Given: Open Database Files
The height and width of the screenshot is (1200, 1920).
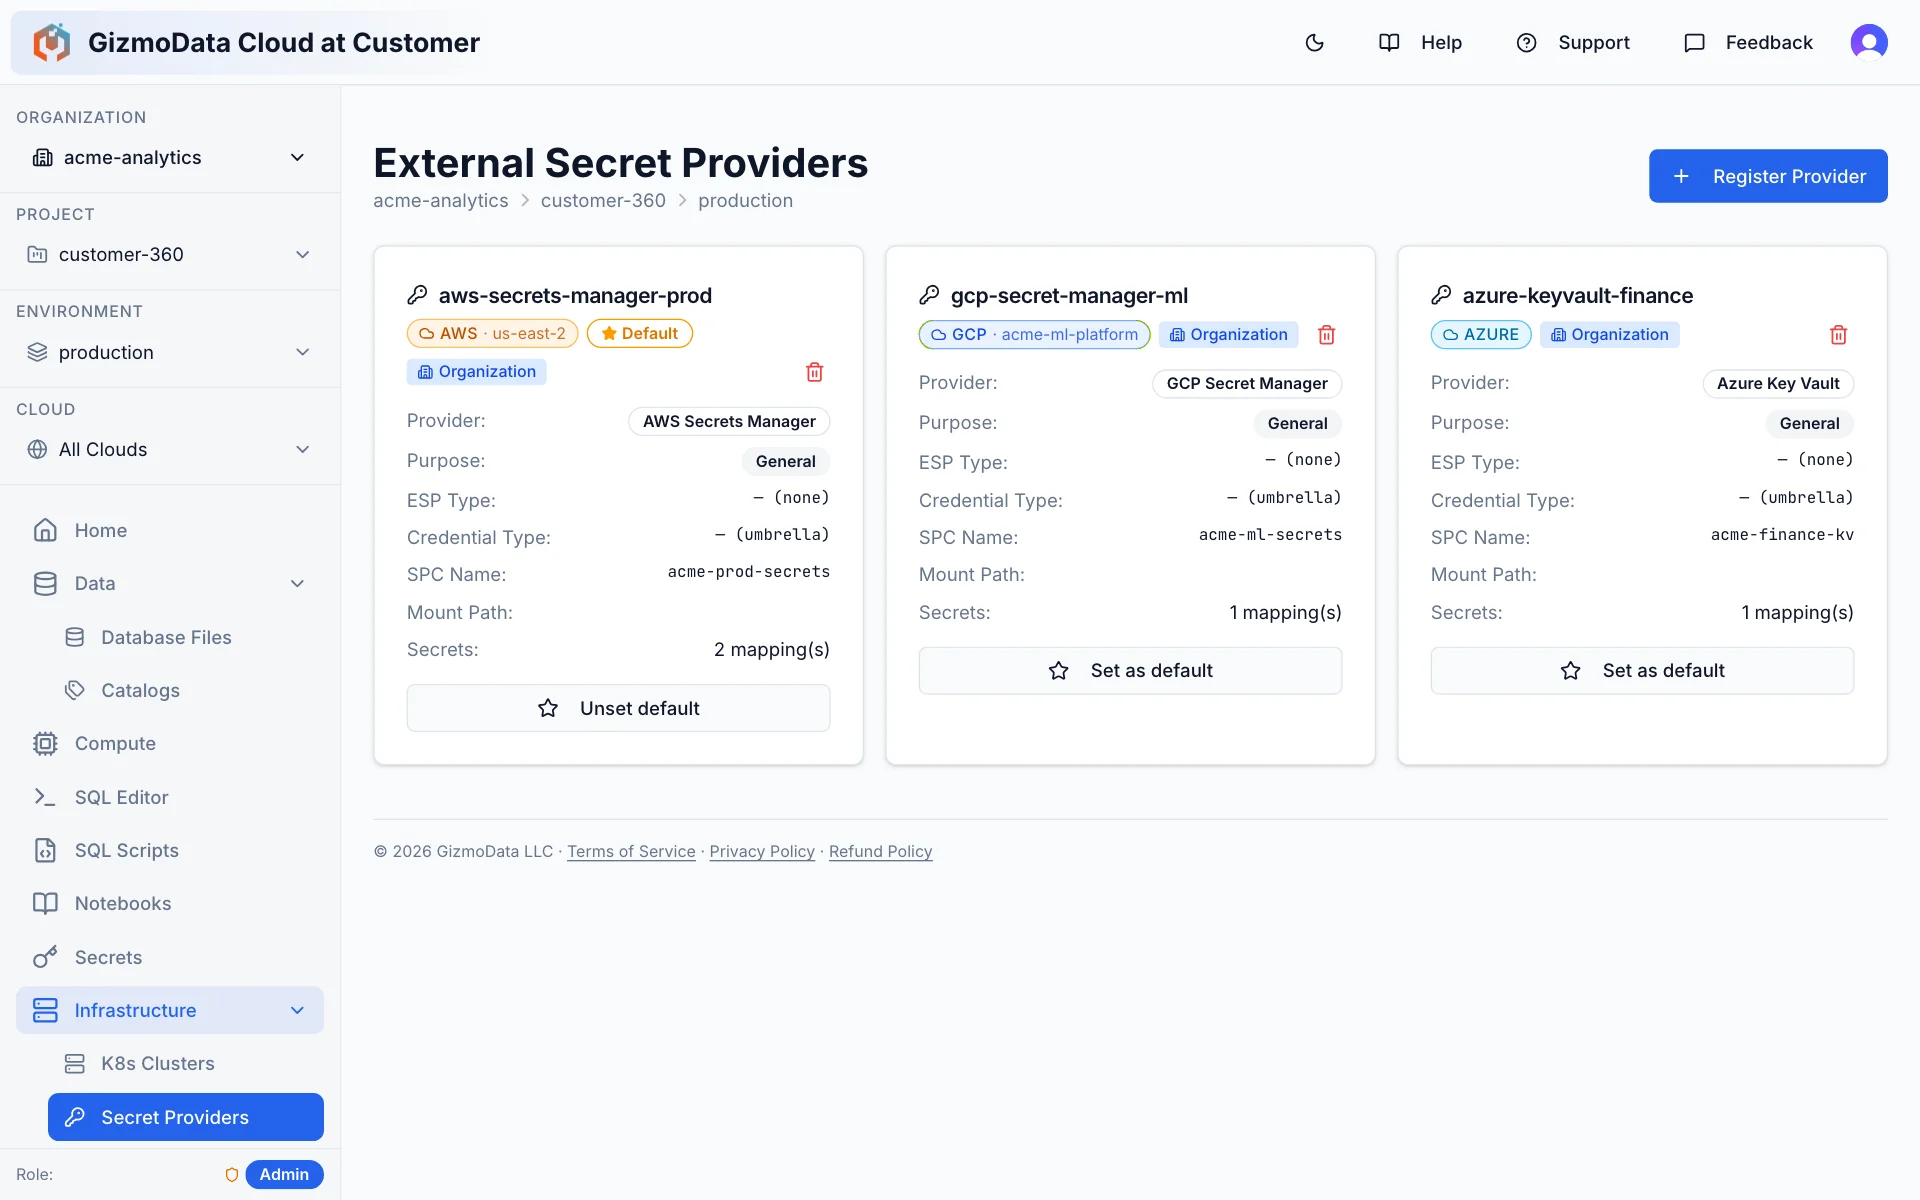Looking at the screenshot, I should click(186, 637).
